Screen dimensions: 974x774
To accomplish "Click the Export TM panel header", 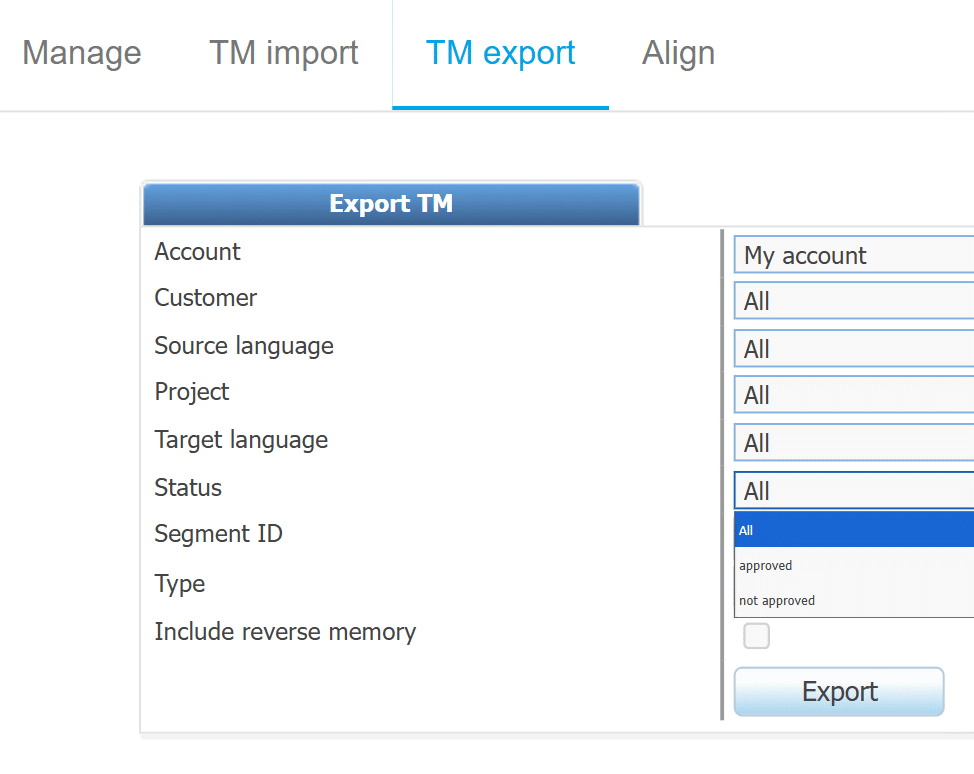I will tap(391, 204).
